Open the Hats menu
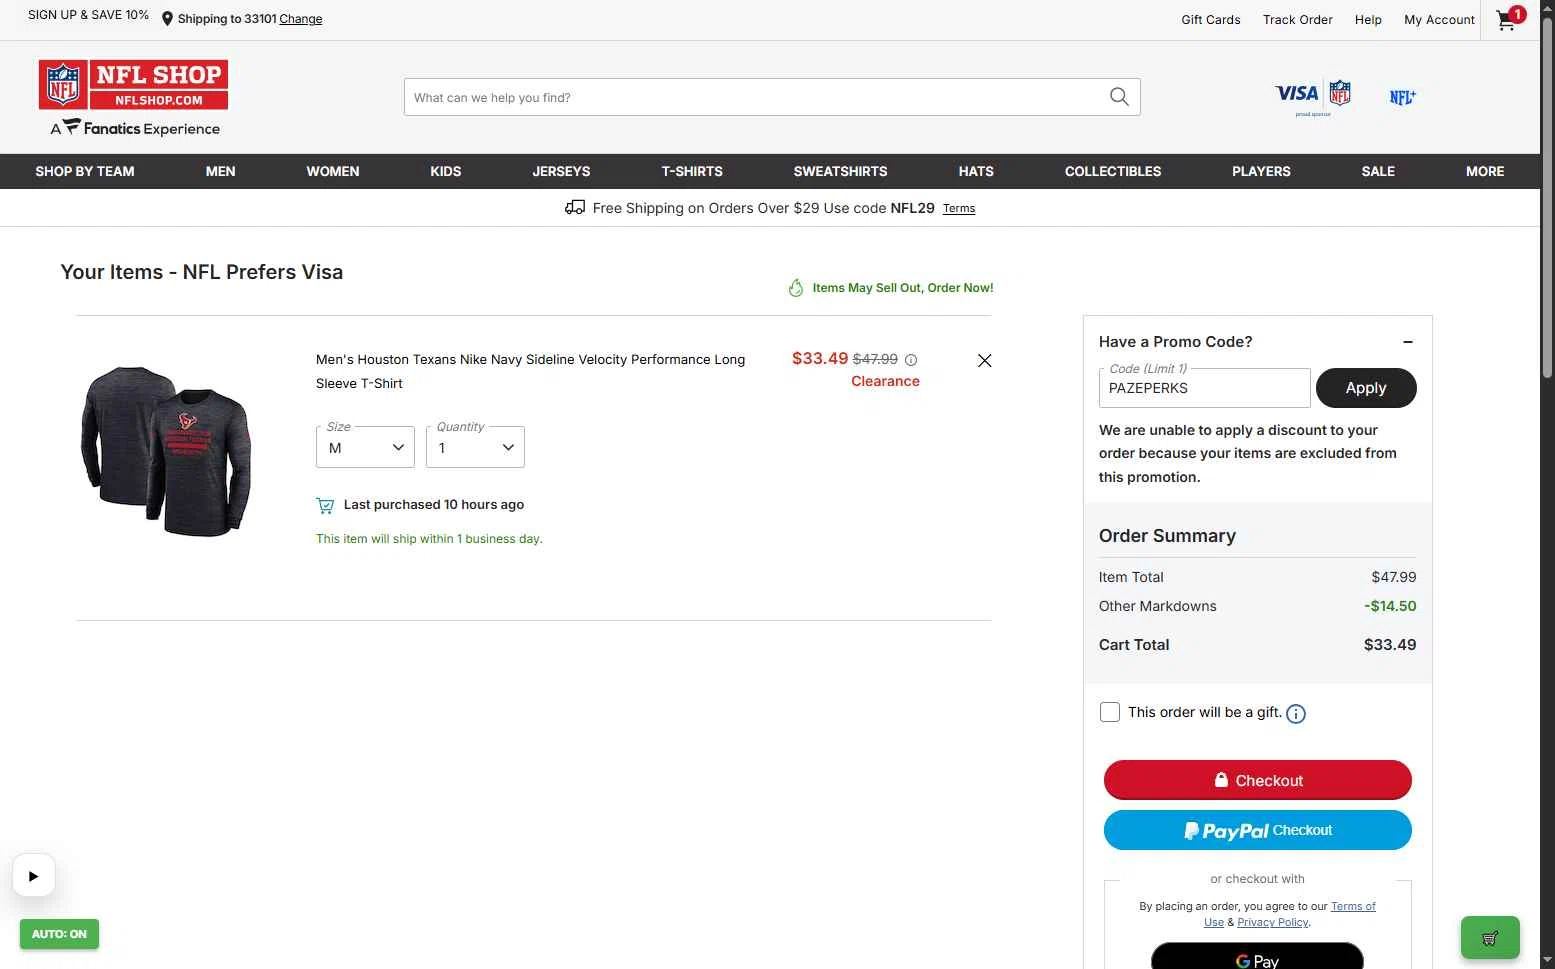Viewport: 1555px width, 969px height. pos(976,171)
